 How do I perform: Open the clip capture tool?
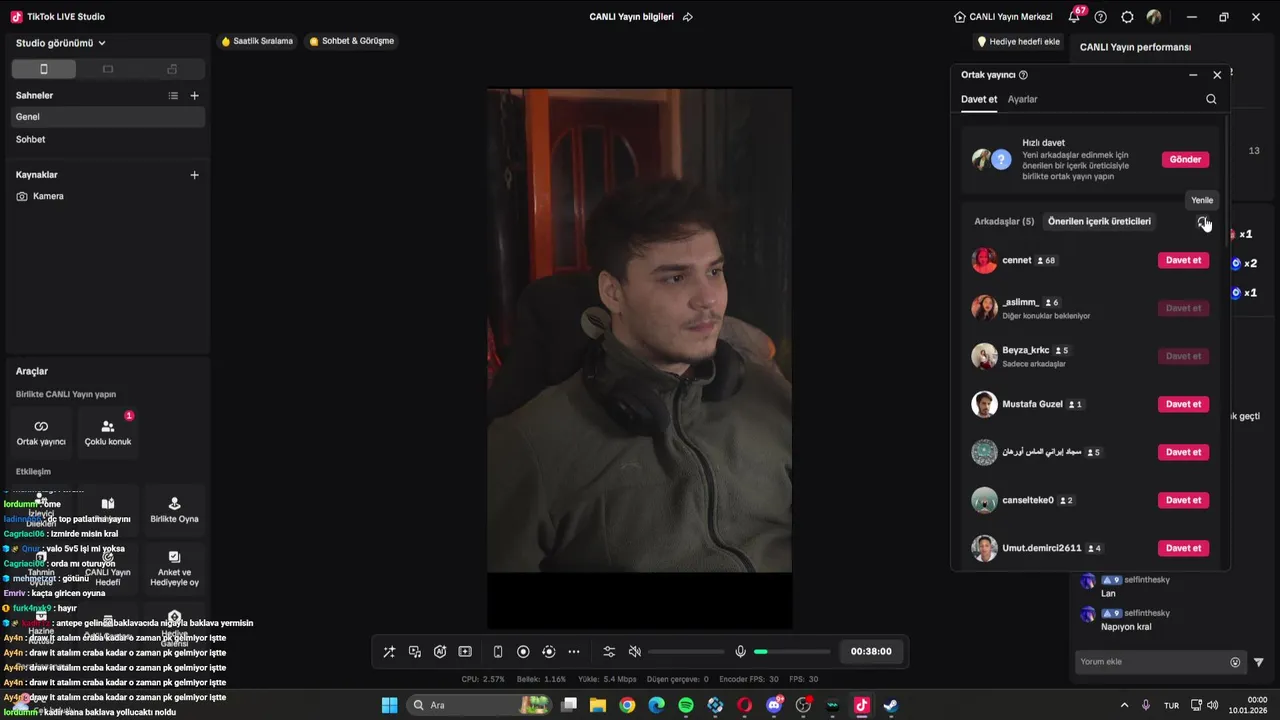[465, 652]
